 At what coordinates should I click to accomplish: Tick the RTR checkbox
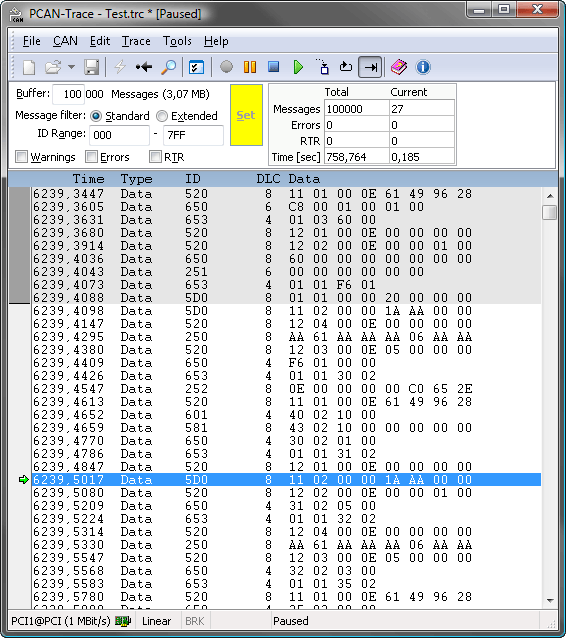(x=155, y=157)
